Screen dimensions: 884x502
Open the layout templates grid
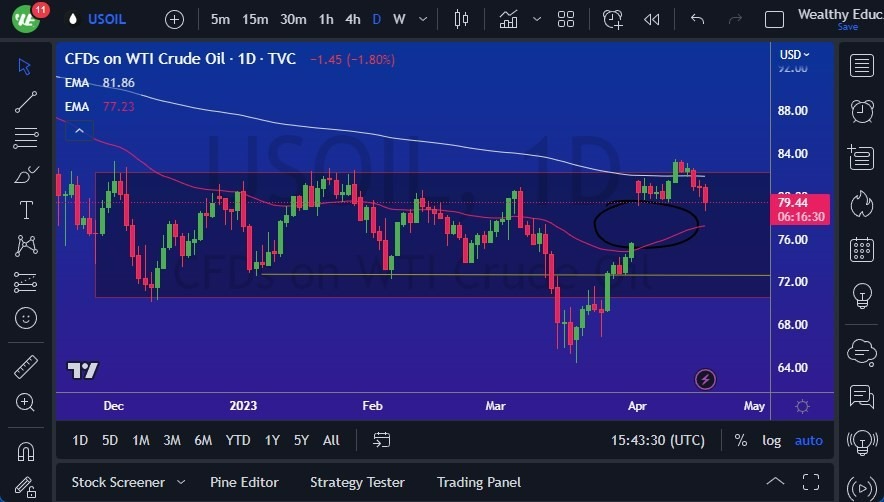coord(565,20)
